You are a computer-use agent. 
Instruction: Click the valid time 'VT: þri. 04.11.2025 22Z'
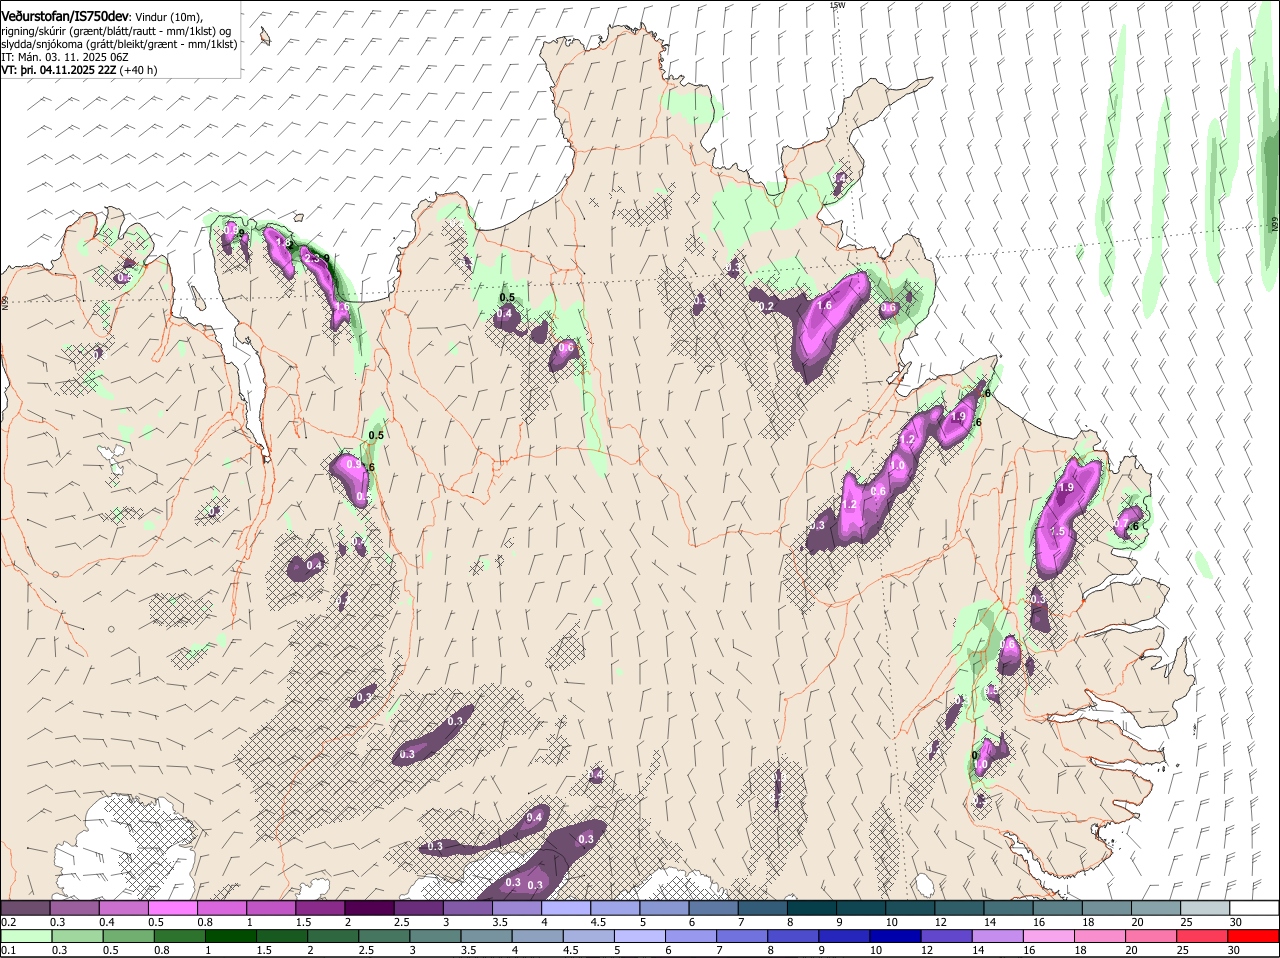coord(58,71)
